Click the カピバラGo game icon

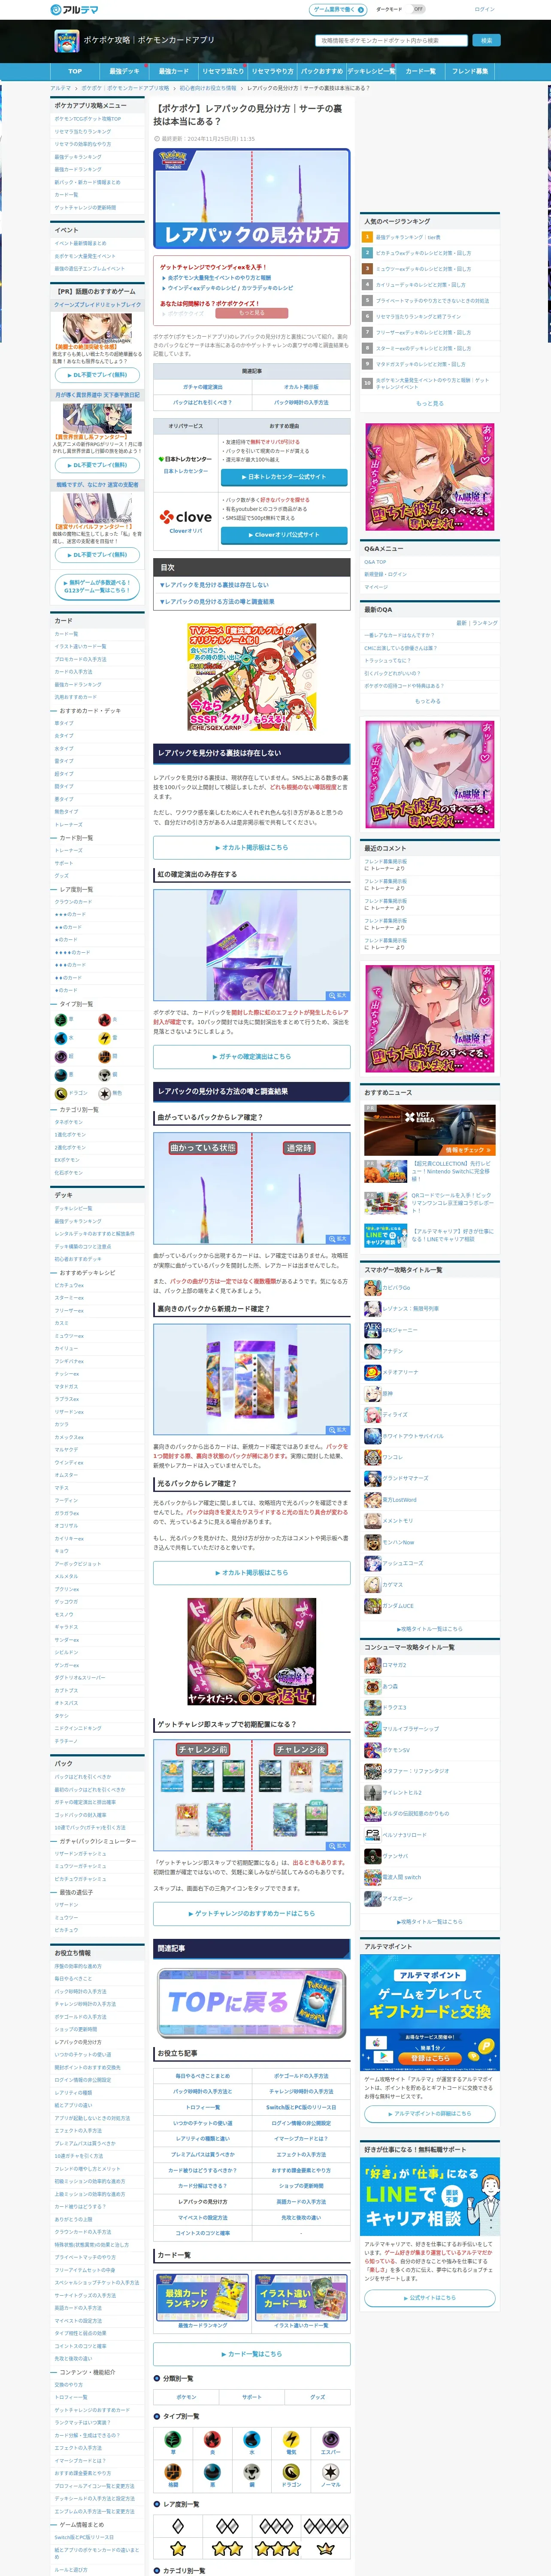point(372,1288)
